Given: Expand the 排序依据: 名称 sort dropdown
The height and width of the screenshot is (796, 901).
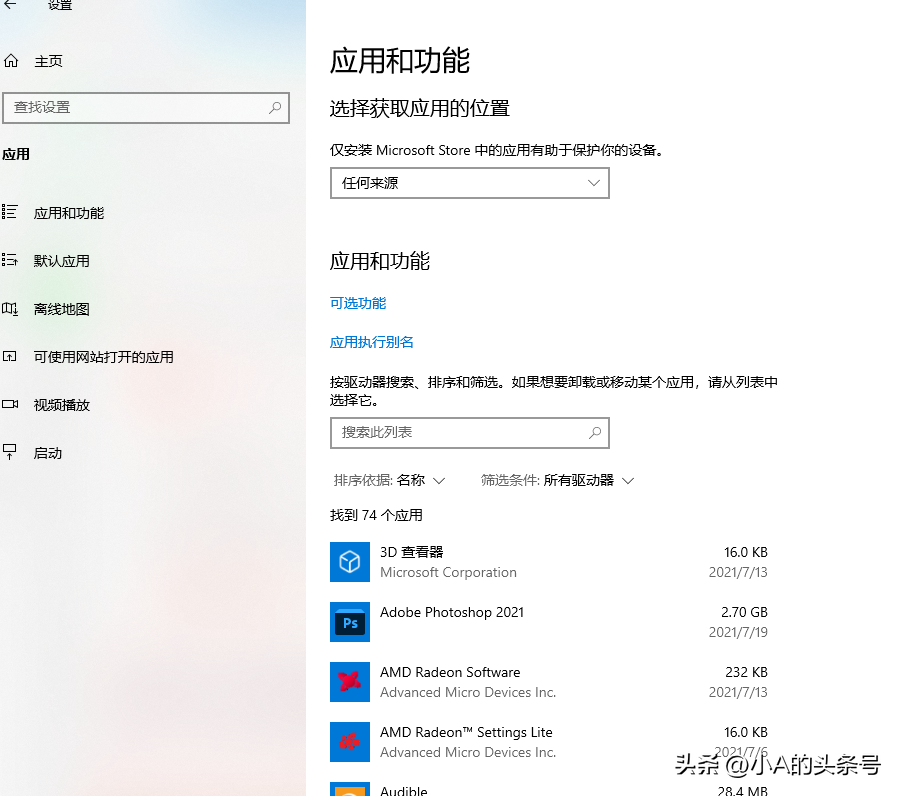Looking at the screenshot, I should coord(390,480).
